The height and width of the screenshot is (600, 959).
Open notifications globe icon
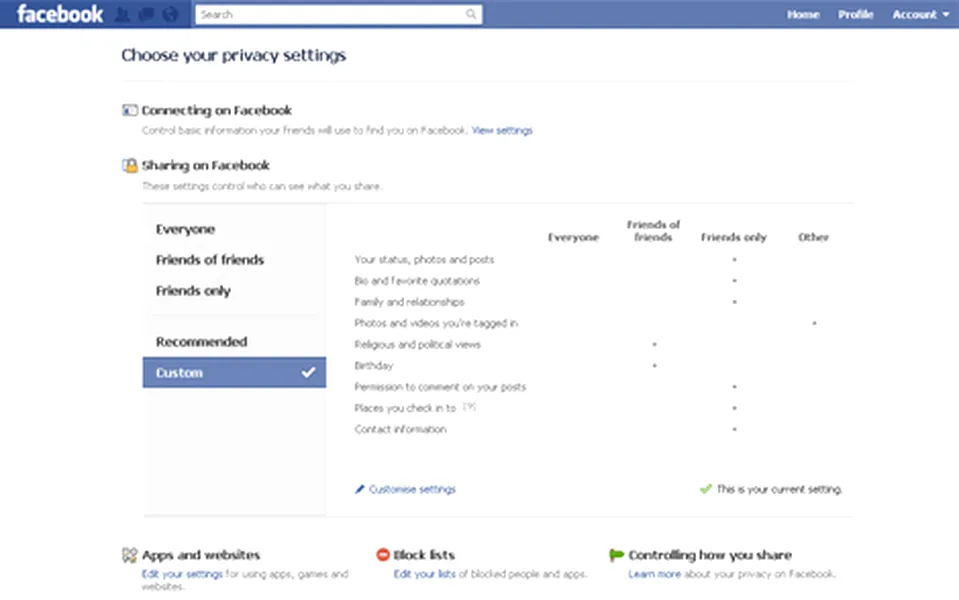pos(169,15)
